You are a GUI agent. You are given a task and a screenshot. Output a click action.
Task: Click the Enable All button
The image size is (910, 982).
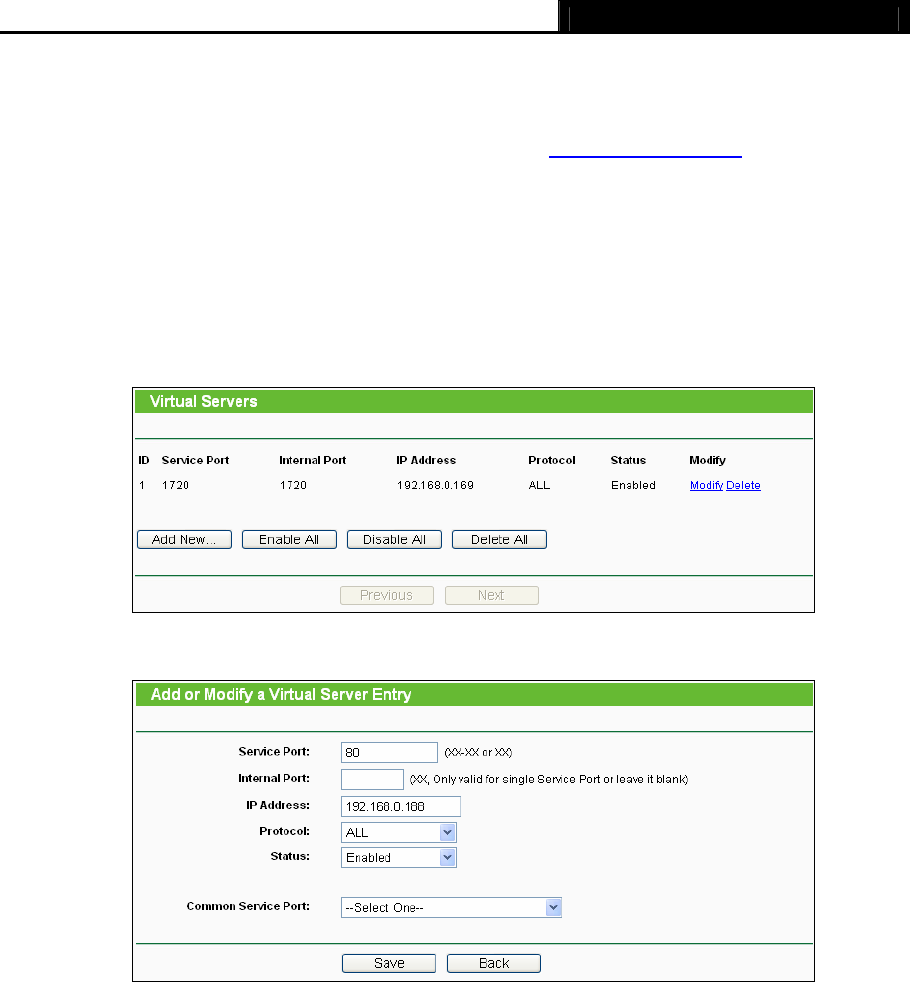289,539
